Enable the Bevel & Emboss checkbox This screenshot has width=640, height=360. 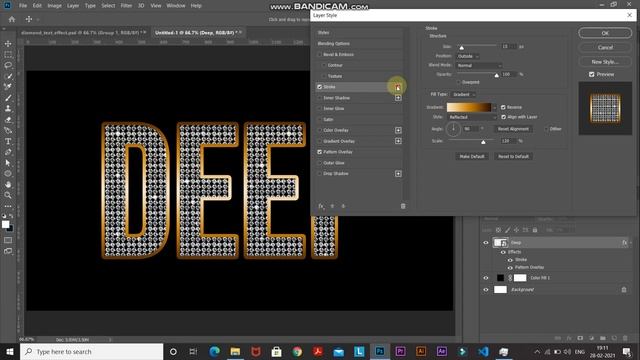click(320, 54)
